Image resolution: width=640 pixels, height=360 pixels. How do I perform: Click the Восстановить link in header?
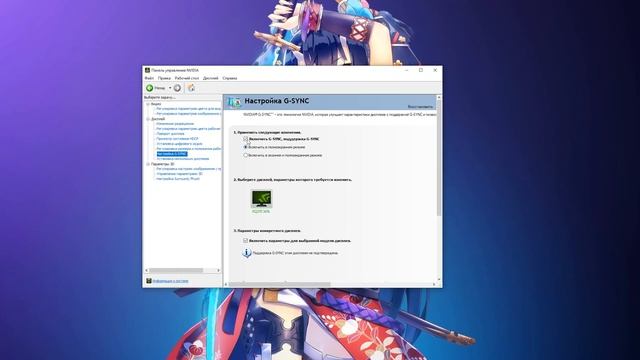420,107
